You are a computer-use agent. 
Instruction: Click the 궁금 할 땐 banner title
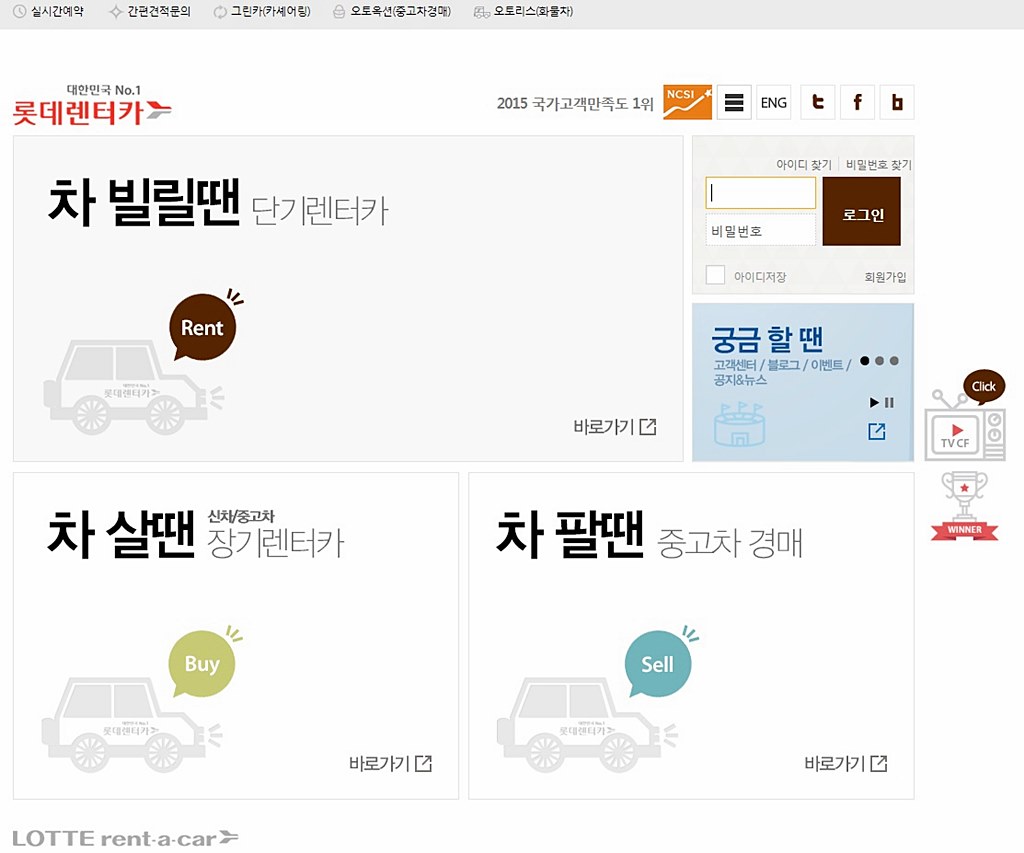(767, 339)
